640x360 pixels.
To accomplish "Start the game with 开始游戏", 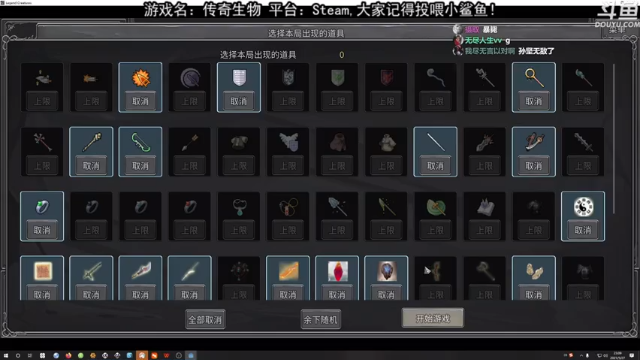I will pos(433,318).
